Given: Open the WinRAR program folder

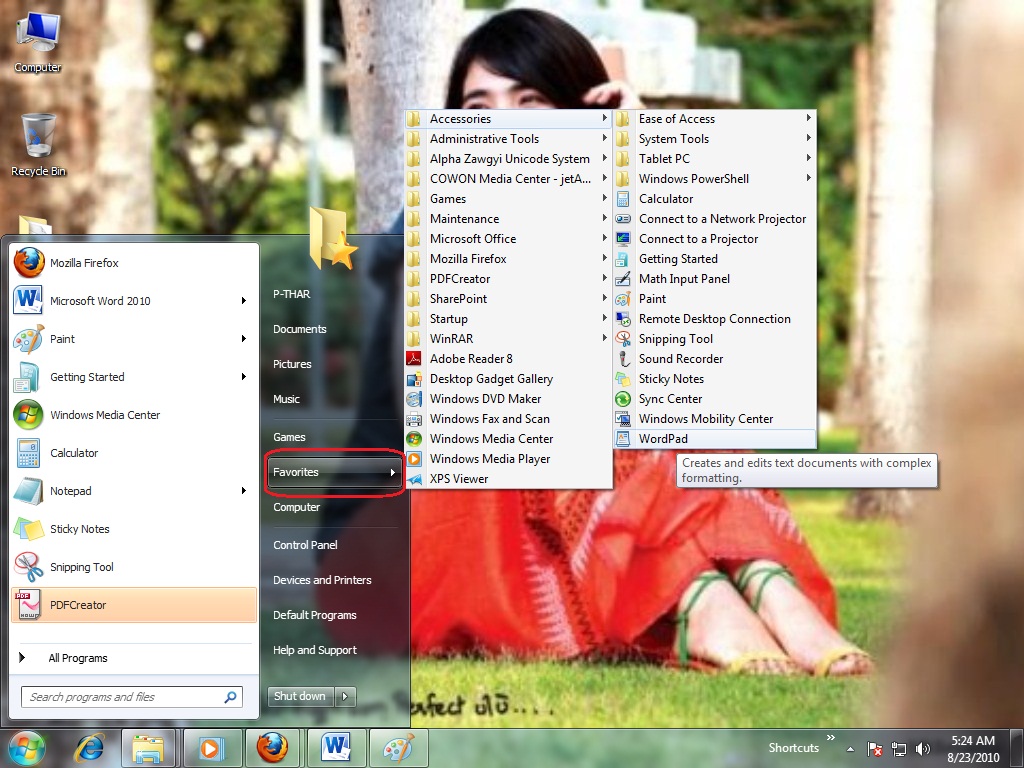Looking at the screenshot, I should click(x=508, y=339).
